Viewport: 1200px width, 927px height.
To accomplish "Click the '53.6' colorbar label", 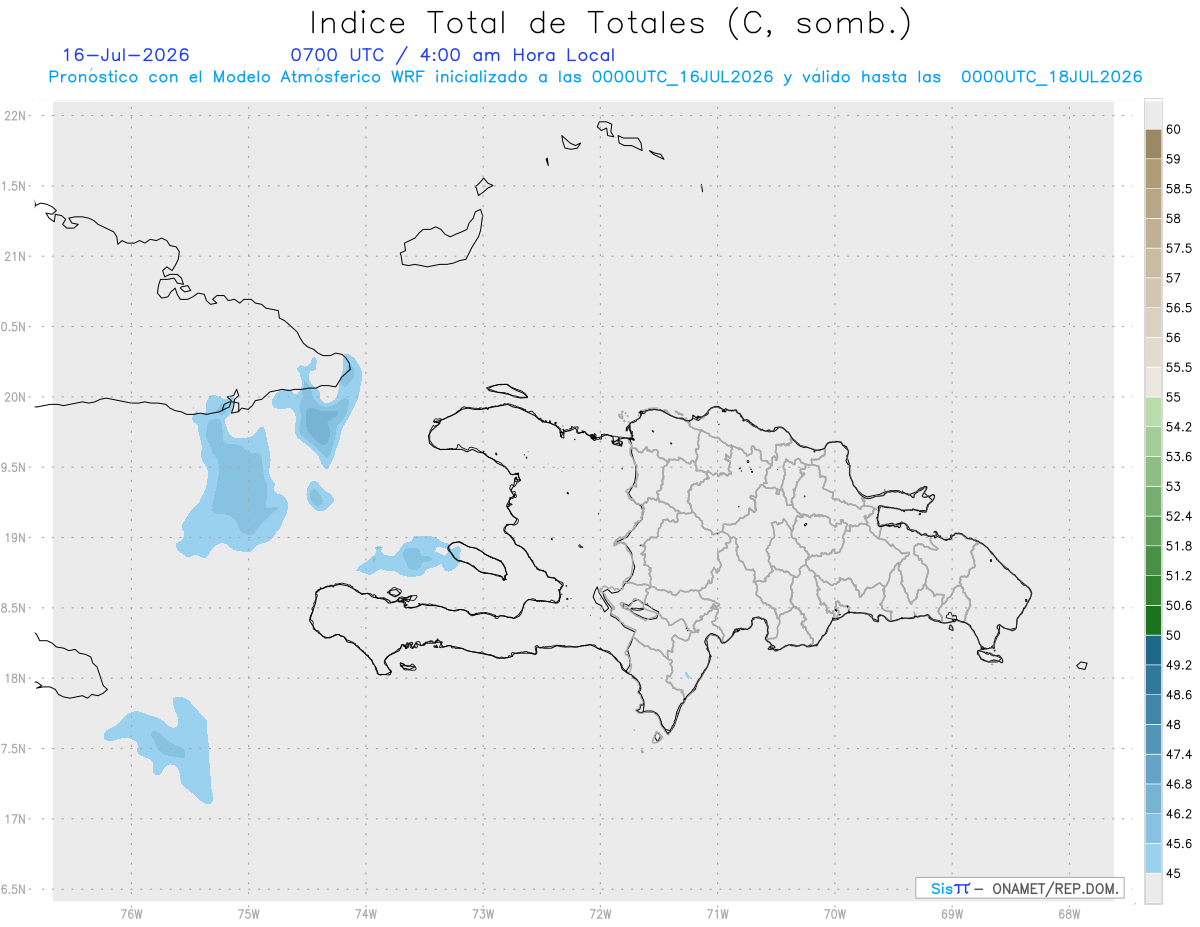I will click(x=1178, y=456).
